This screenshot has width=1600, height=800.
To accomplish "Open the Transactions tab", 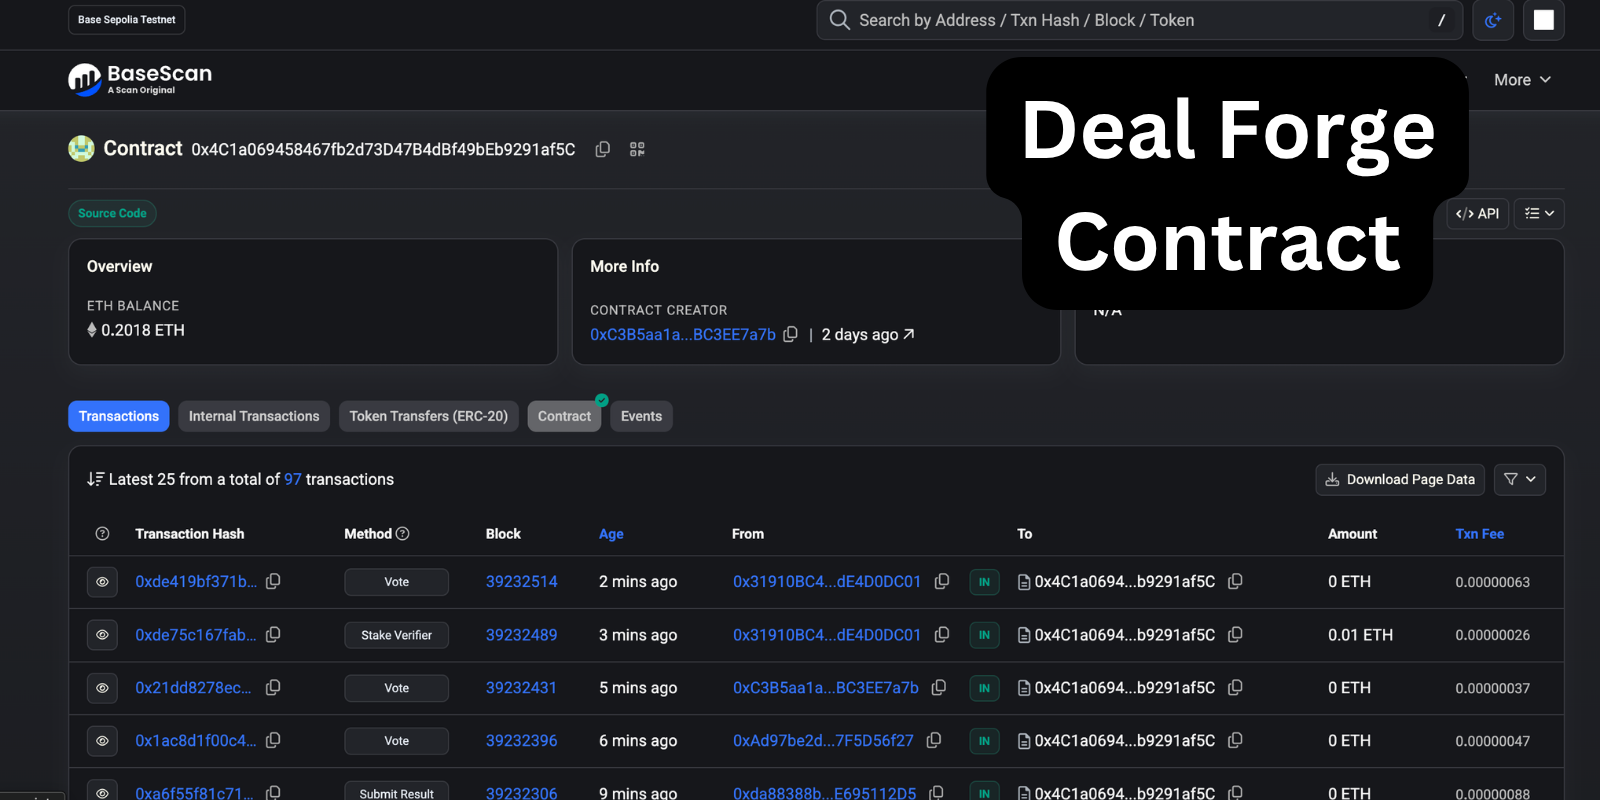I will click(119, 416).
